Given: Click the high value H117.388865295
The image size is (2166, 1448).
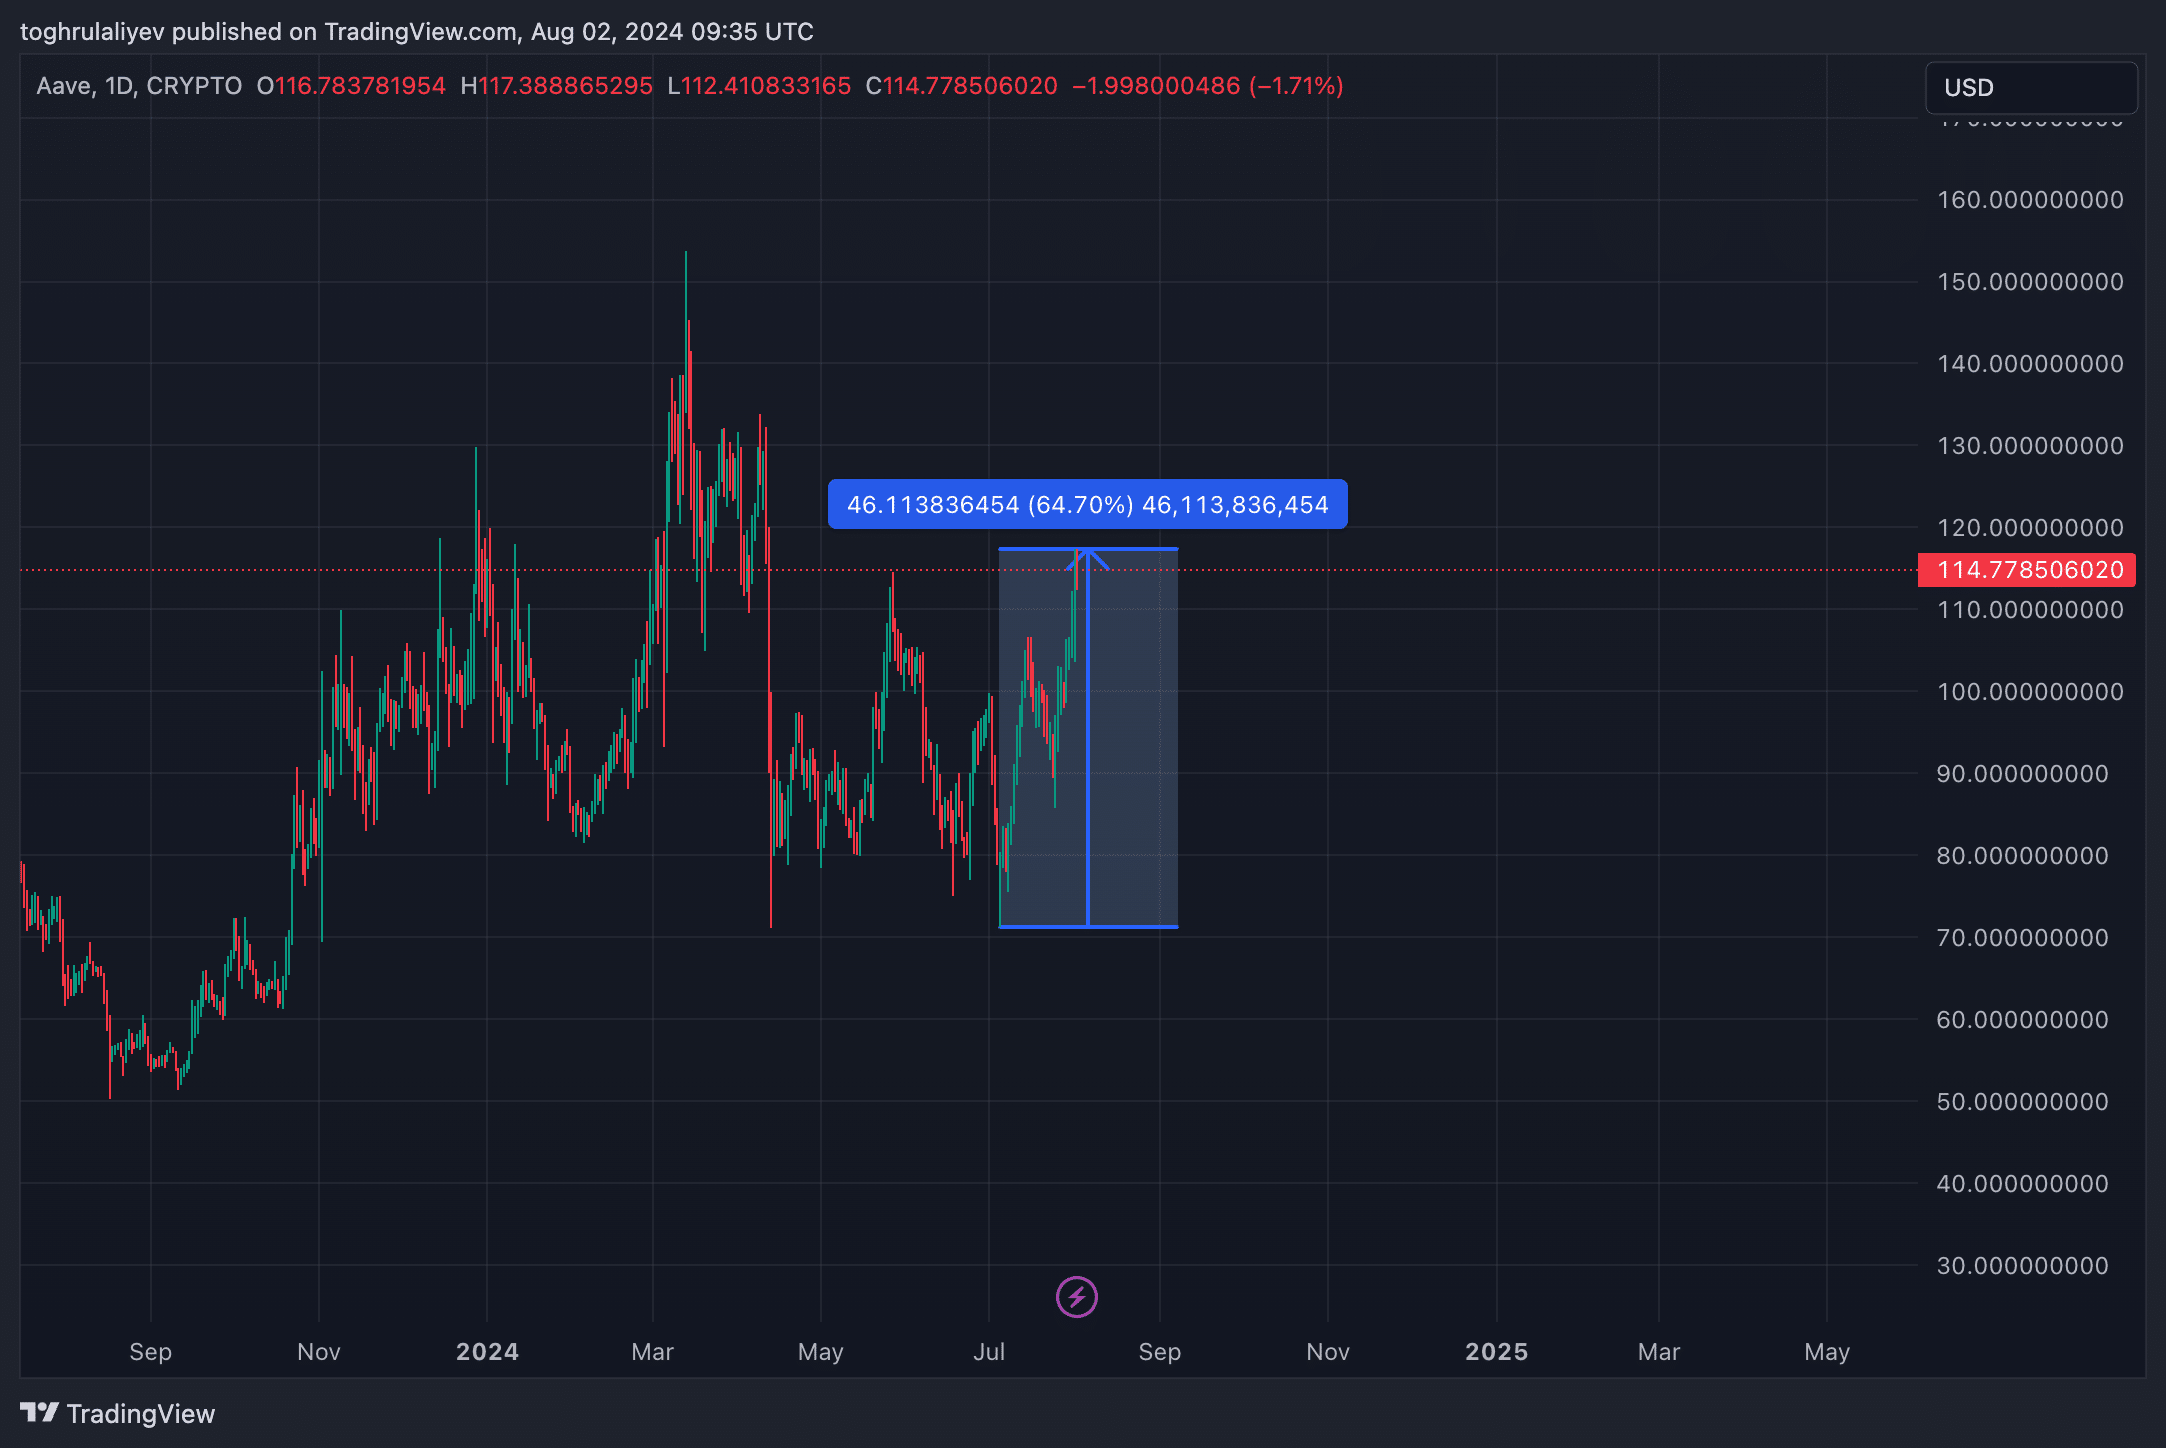Looking at the screenshot, I should pyautogui.click(x=556, y=86).
